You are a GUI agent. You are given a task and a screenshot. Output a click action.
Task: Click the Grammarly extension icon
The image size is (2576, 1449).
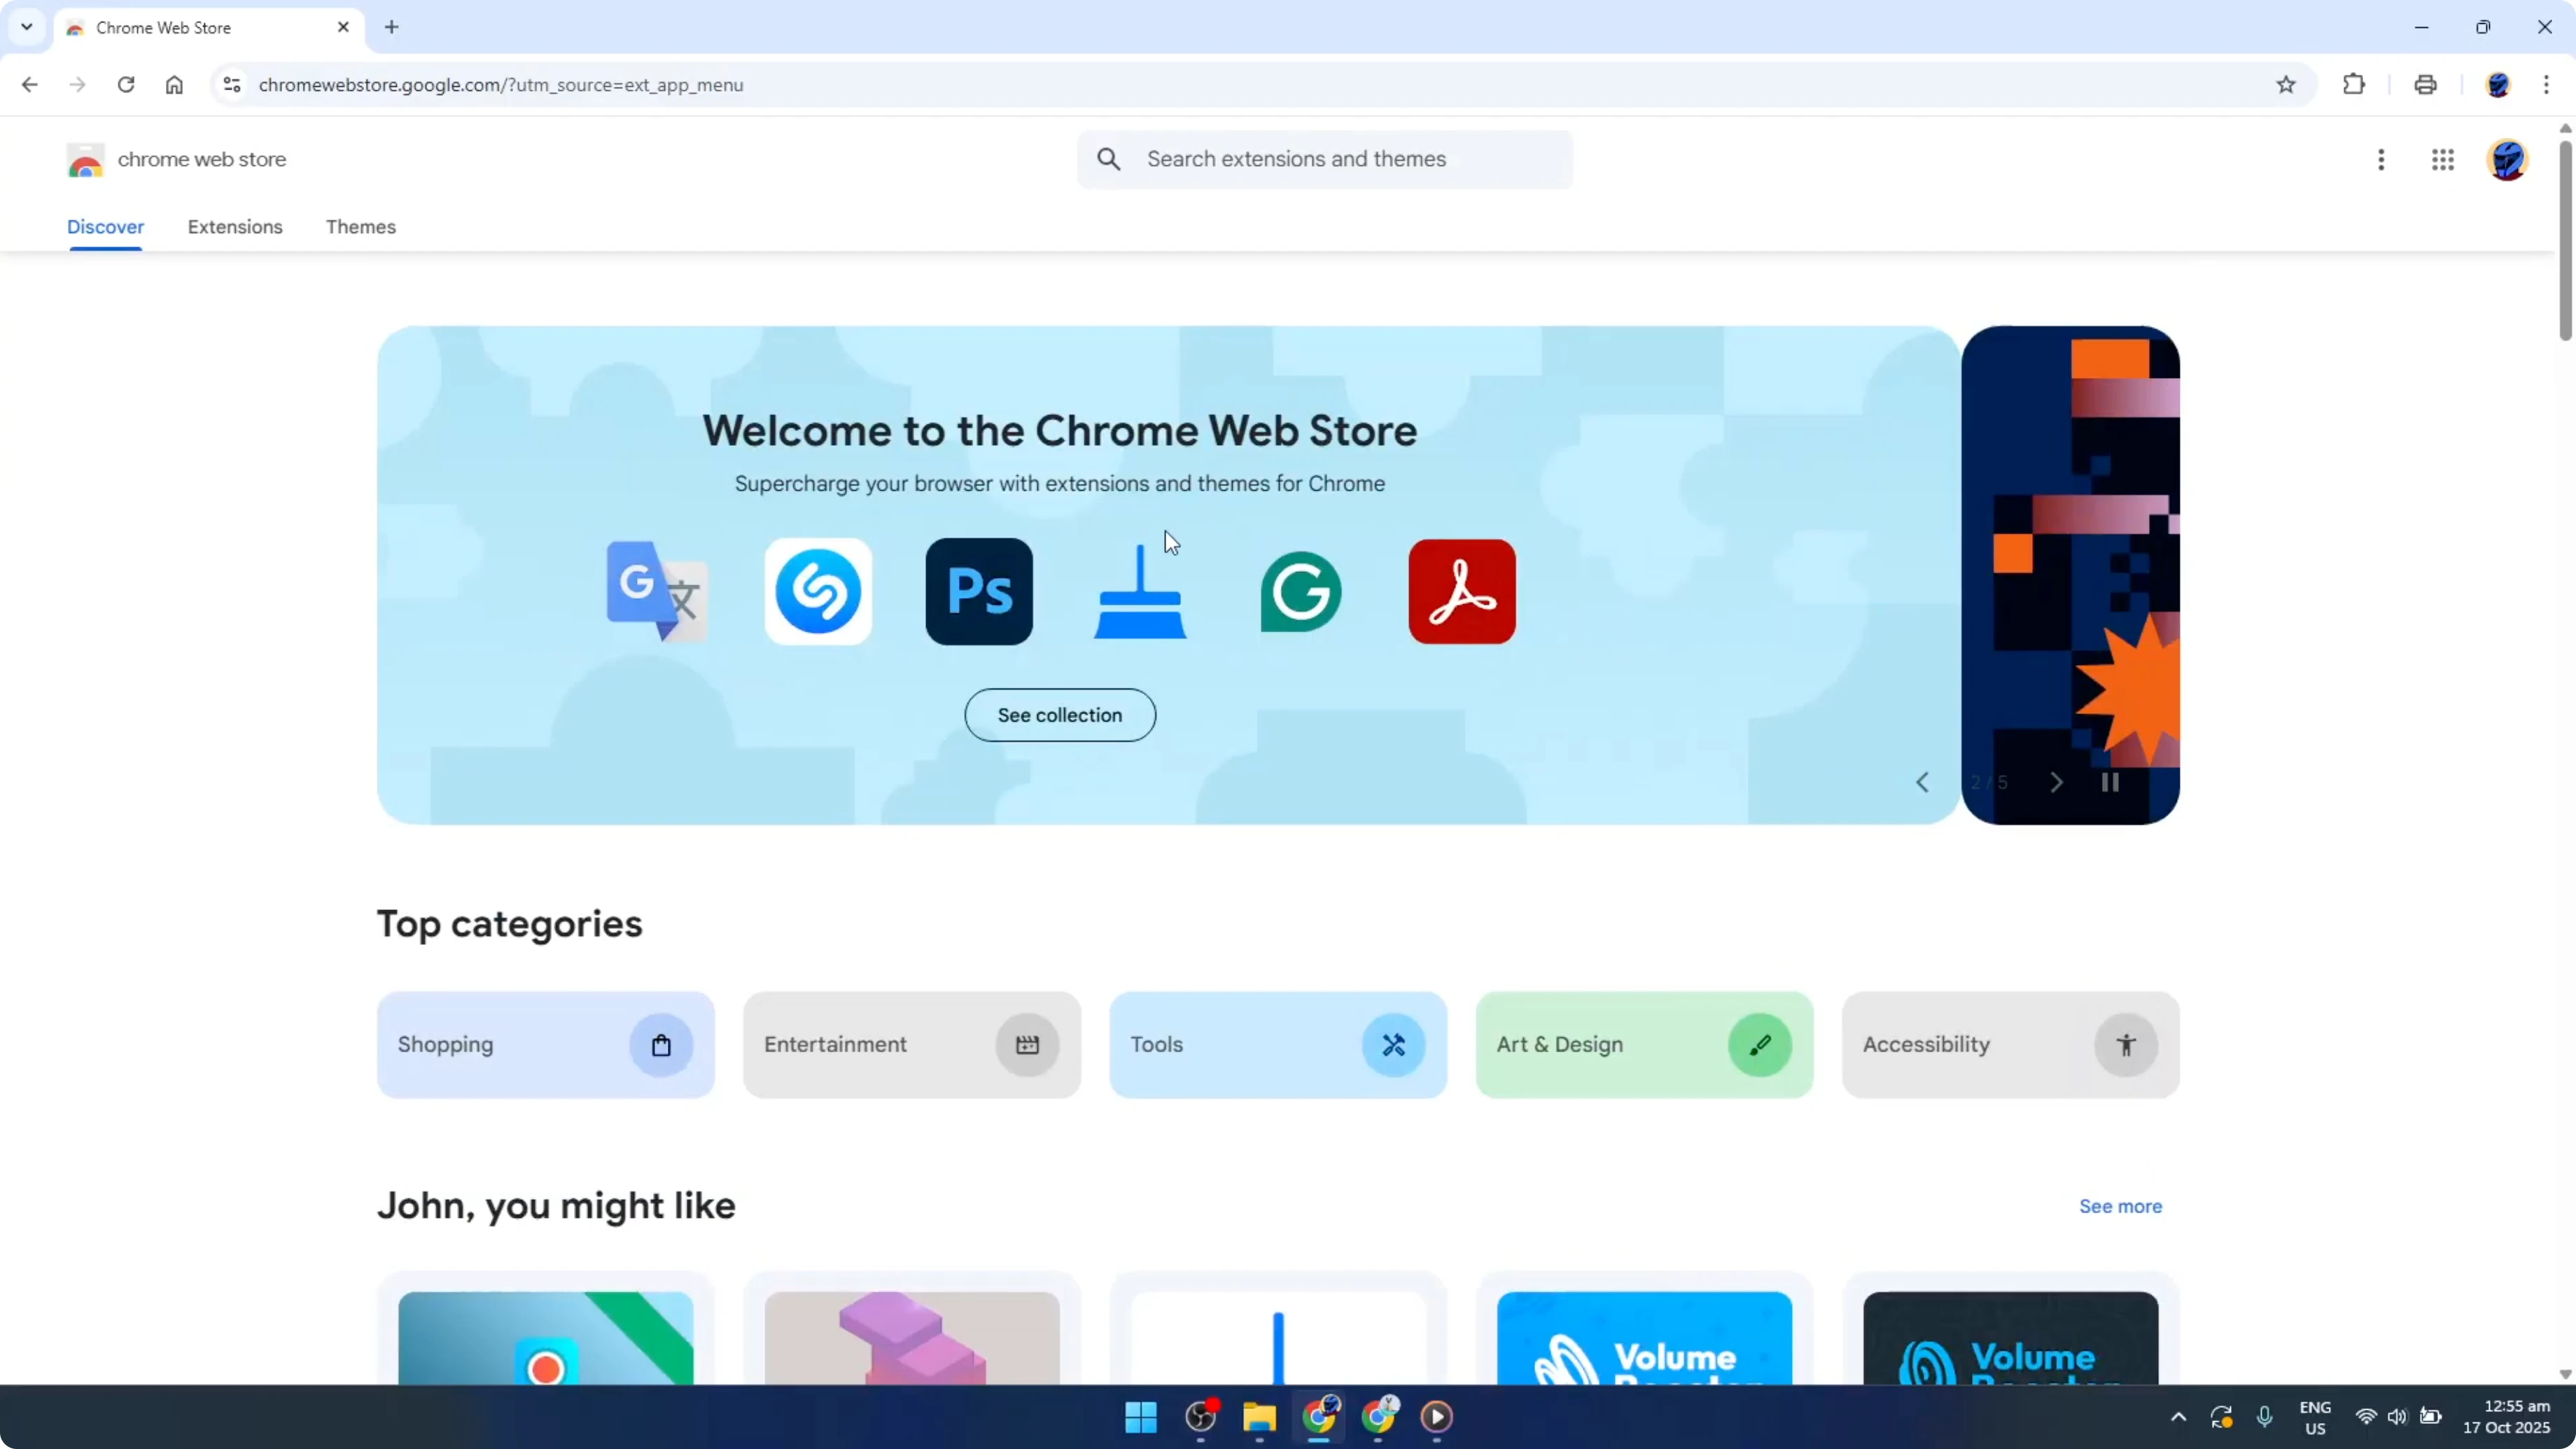click(x=1300, y=591)
